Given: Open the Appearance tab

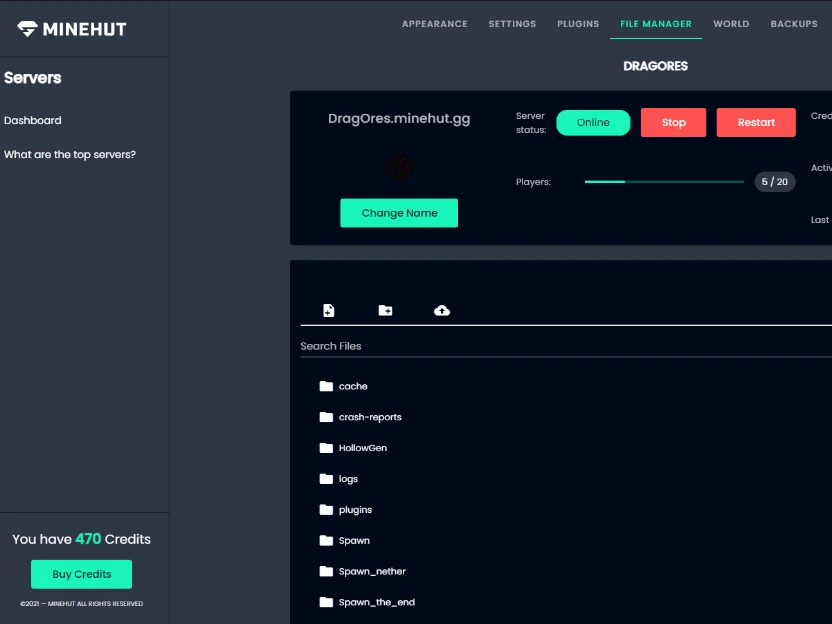Looking at the screenshot, I should [435, 24].
